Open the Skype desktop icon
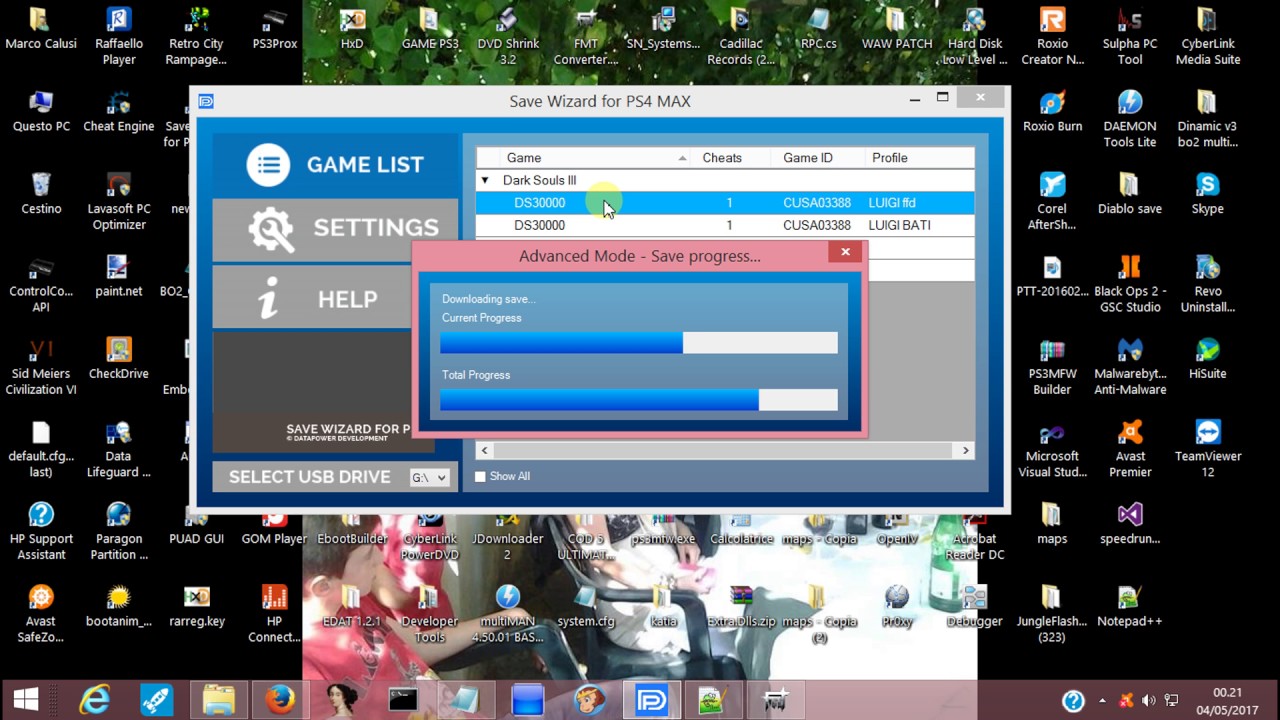1280x720 pixels. (1208, 193)
